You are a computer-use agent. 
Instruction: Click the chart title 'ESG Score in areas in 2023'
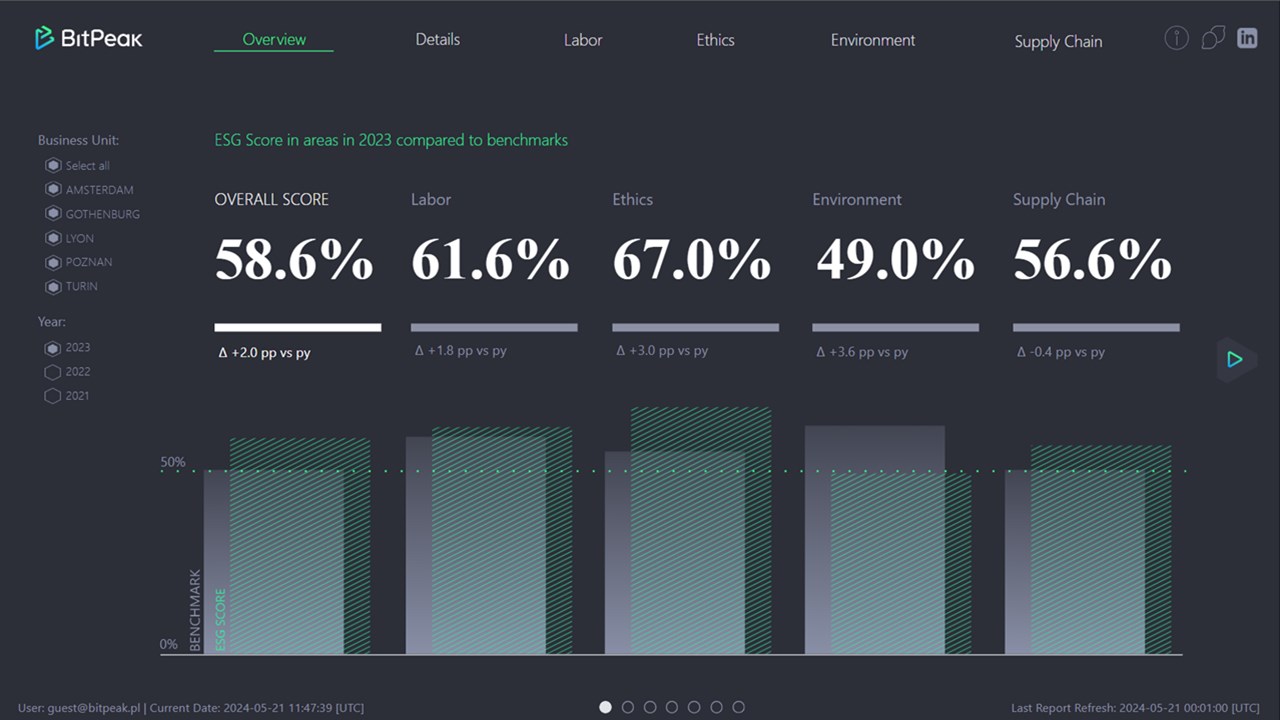pyautogui.click(x=391, y=140)
